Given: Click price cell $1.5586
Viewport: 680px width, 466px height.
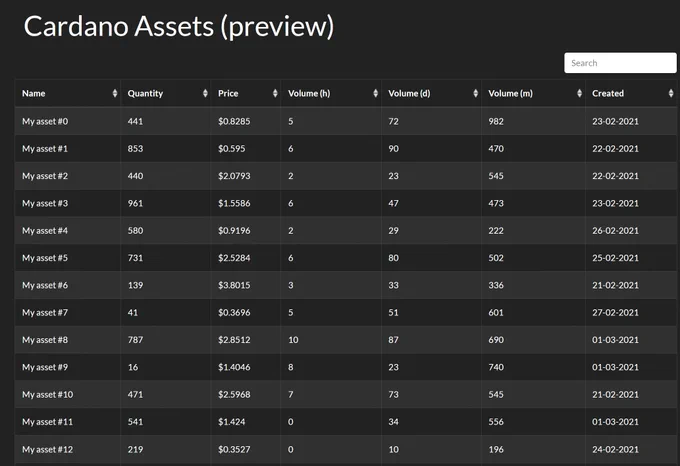Looking at the screenshot, I should coord(234,203).
